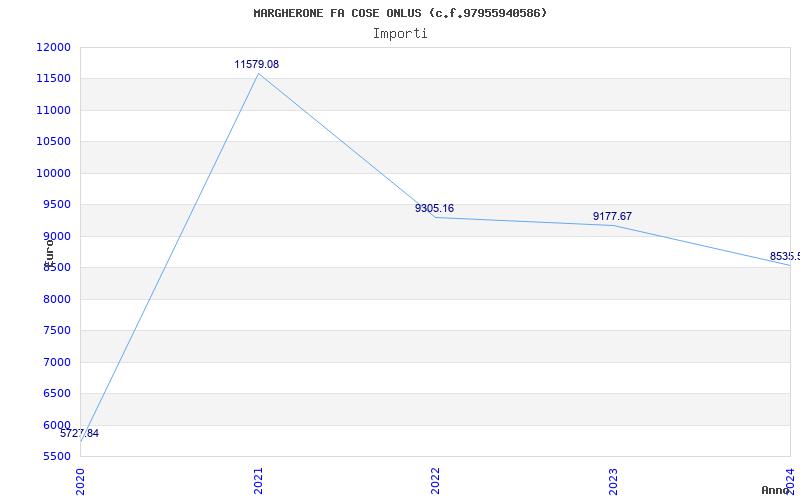The height and width of the screenshot is (500, 800).
Task: Click the Anno x-axis title
Action: click(x=776, y=490)
